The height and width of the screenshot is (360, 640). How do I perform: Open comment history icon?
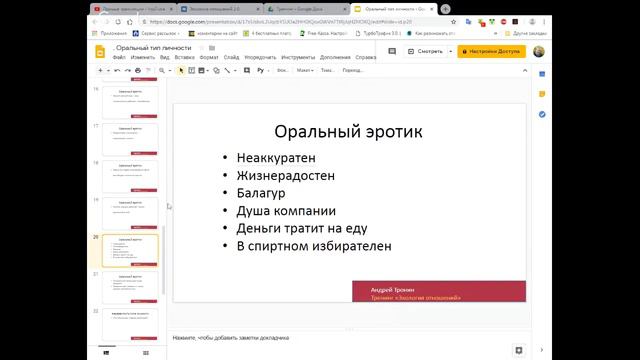392,51
